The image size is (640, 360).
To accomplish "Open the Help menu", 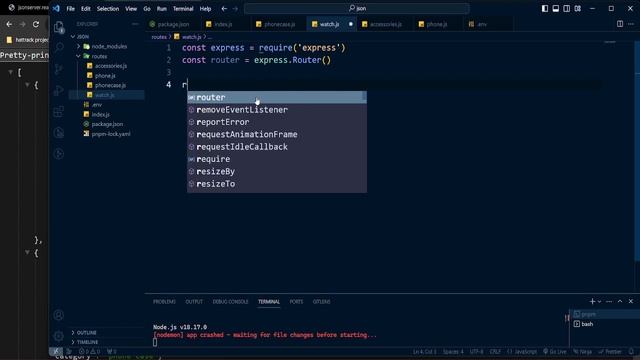I will [205, 9].
